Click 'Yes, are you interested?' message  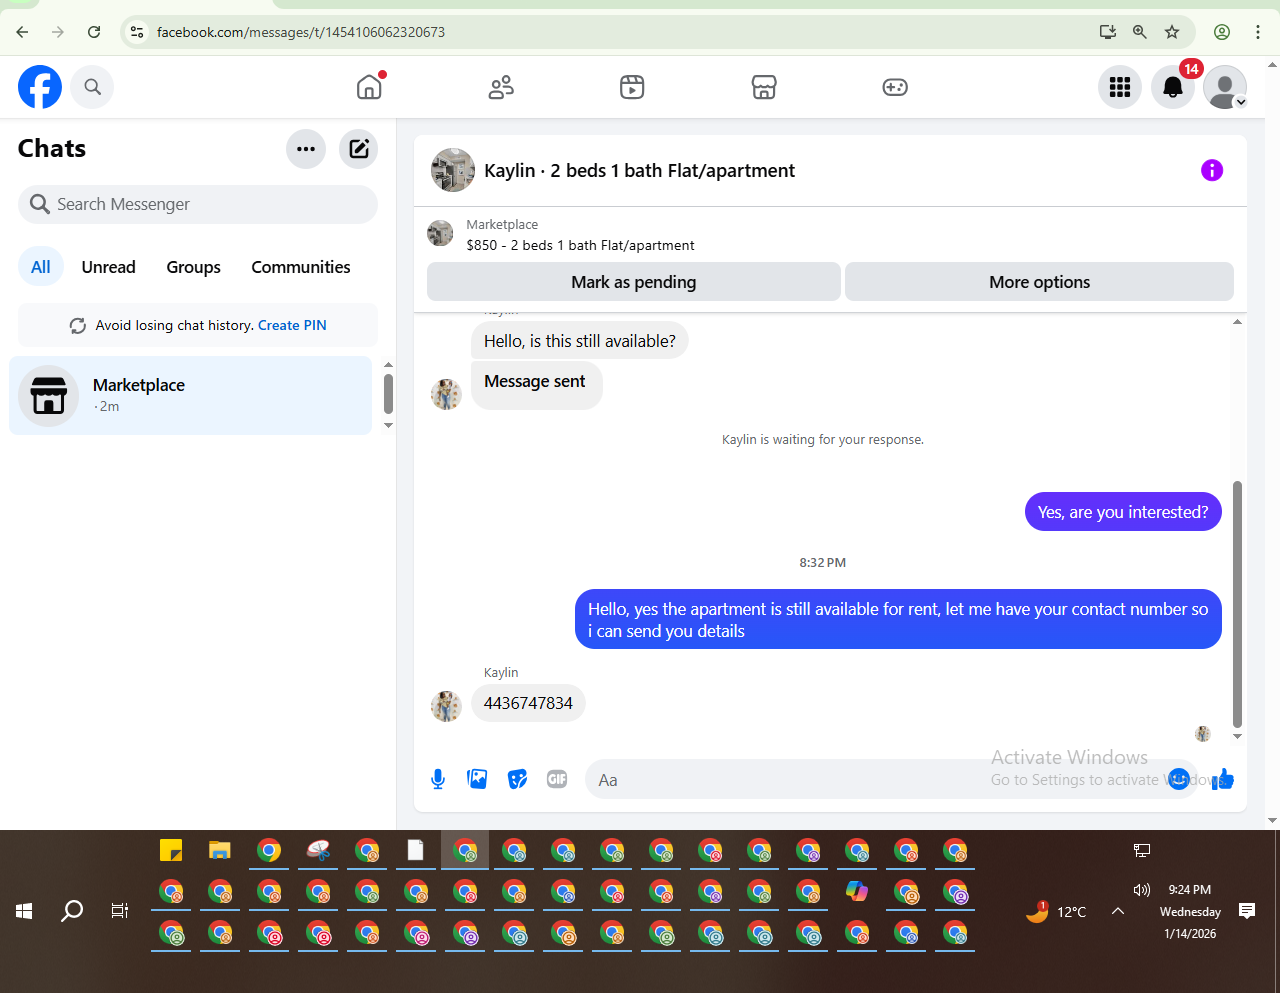(1123, 512)
